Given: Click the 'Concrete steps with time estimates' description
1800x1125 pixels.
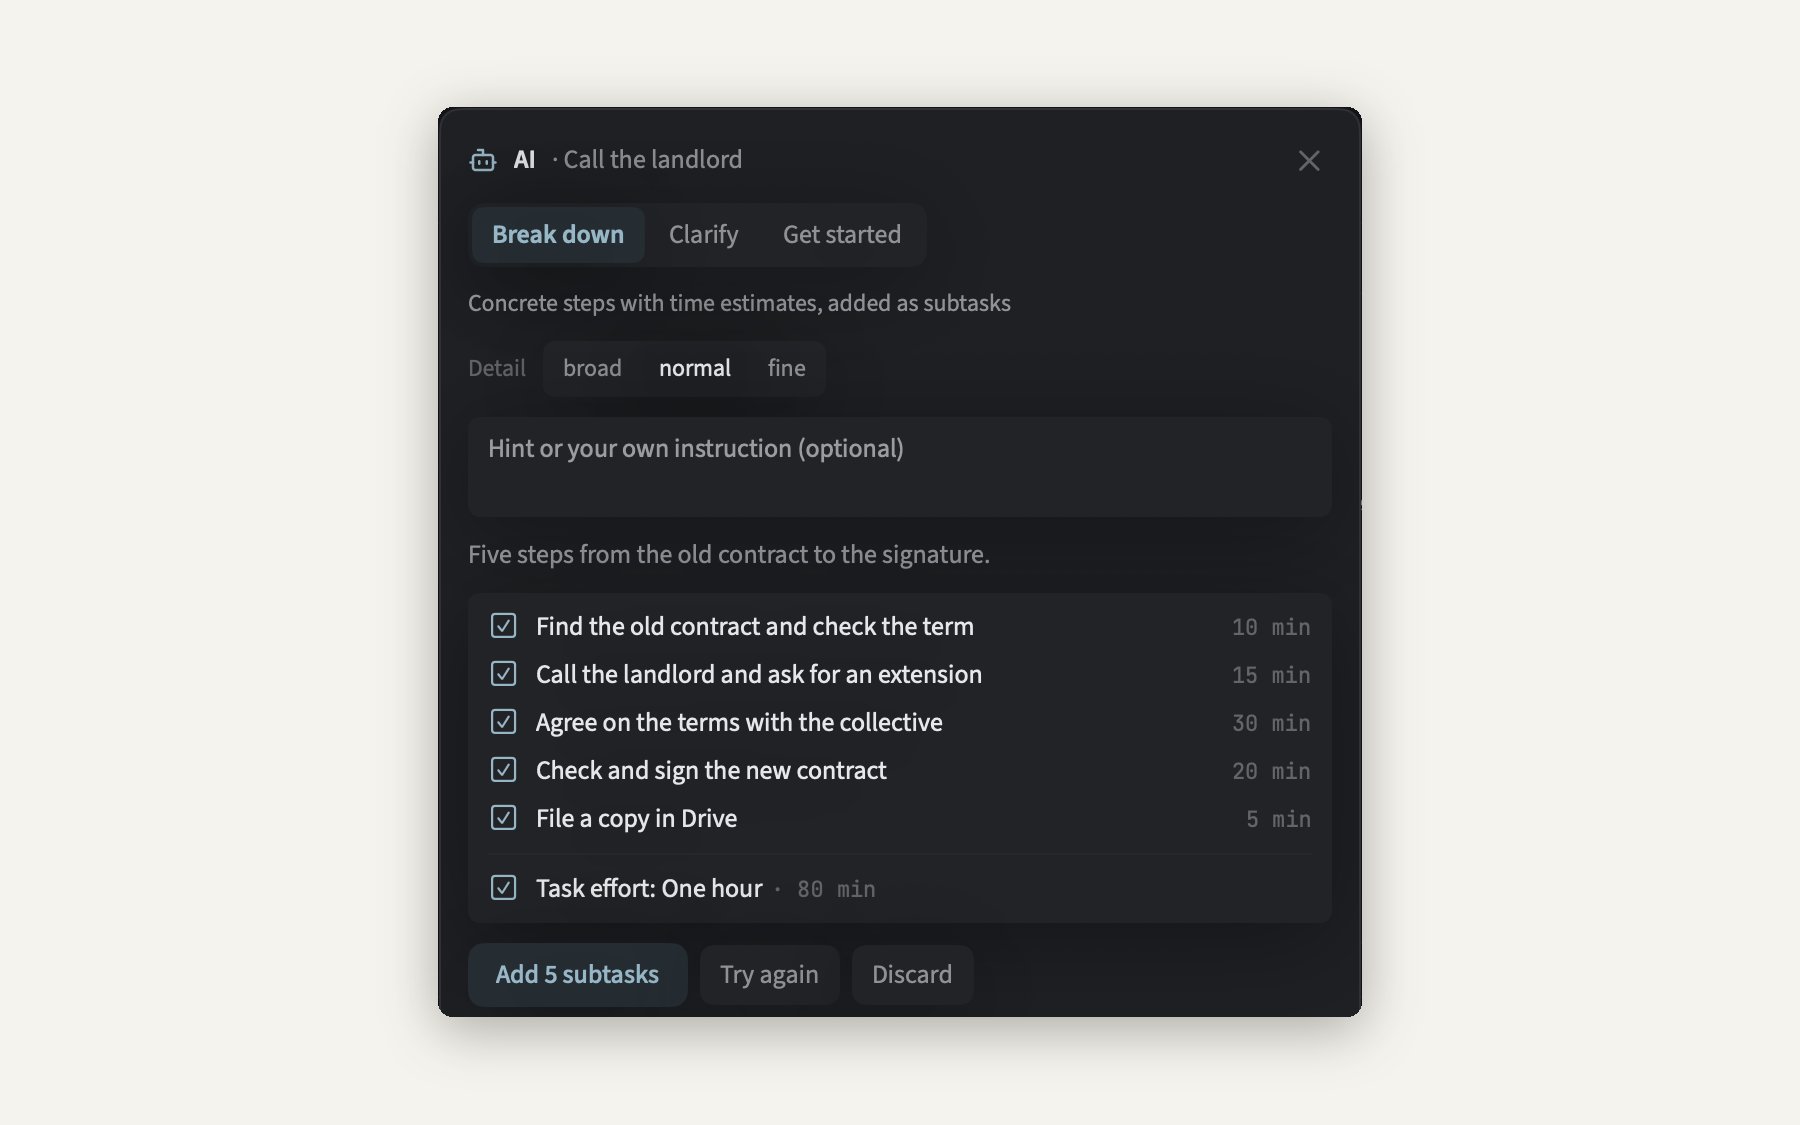Looking at the screenshot, I should [x=739, y=303].
